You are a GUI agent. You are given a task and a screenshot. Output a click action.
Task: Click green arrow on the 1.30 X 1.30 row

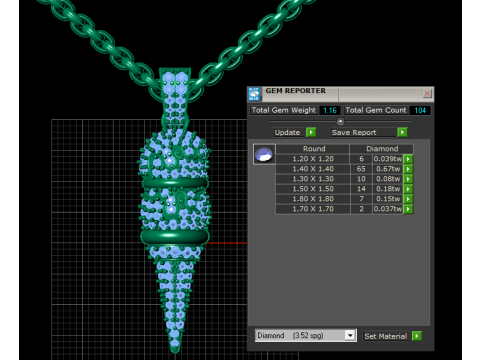[408, 179]
